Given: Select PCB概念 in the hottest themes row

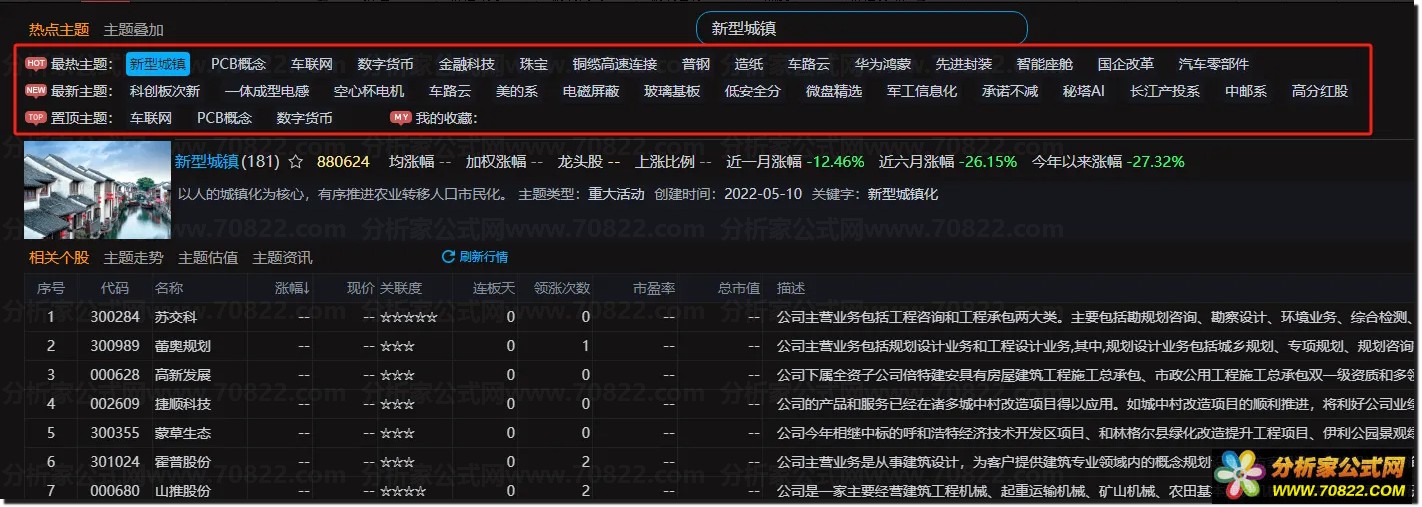Looking at the screenshot, I should 238,64.
